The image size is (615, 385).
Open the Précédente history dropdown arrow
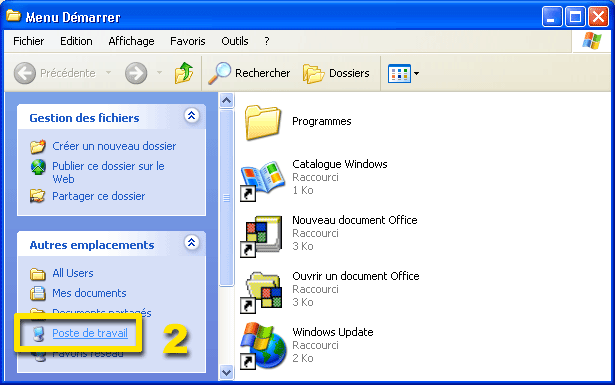pyautogui.click(x=108, y=73)
